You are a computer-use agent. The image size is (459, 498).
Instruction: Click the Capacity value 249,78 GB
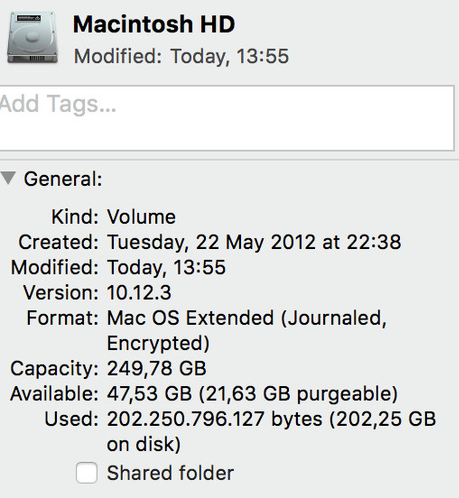[x=157, y=368]
